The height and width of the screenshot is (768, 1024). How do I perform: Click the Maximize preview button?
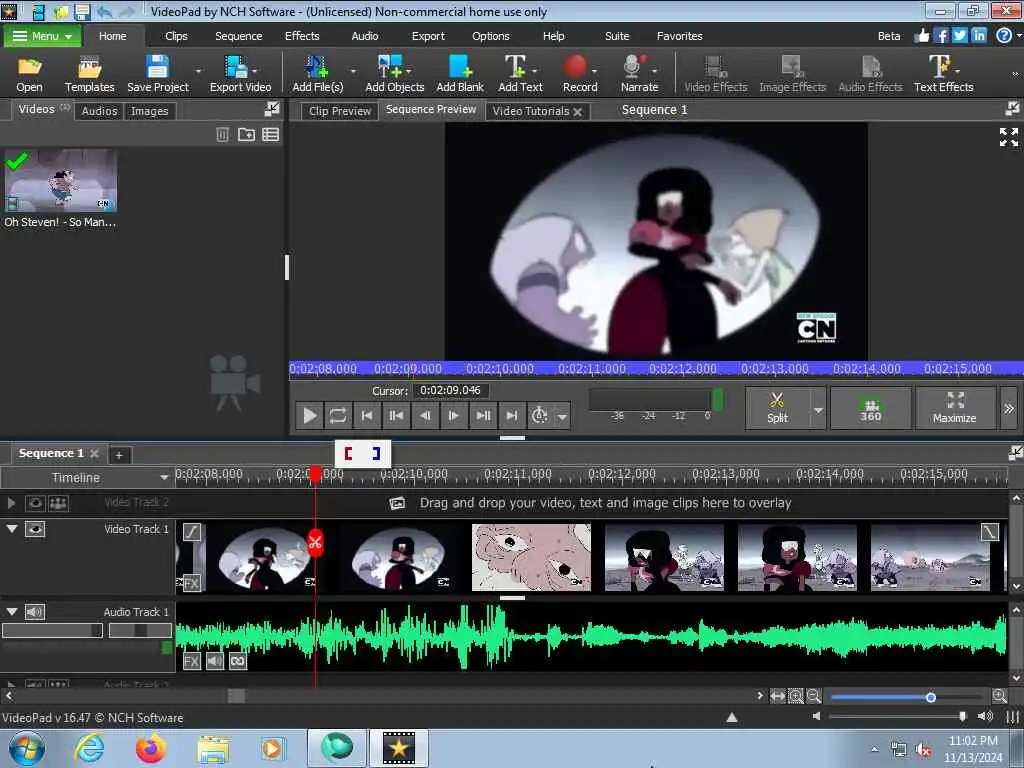[x=954, y=409]
